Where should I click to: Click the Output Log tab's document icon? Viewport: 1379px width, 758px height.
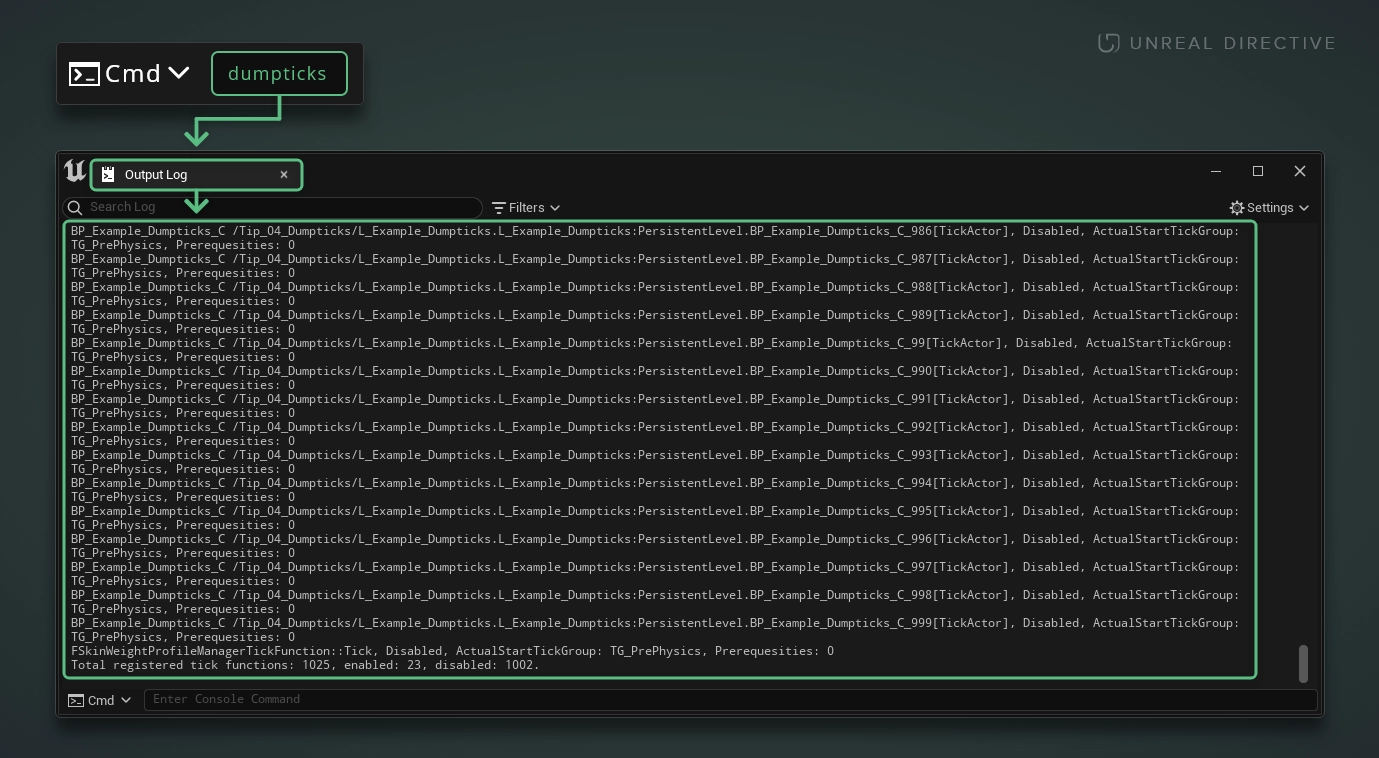[x=108, y=175]
